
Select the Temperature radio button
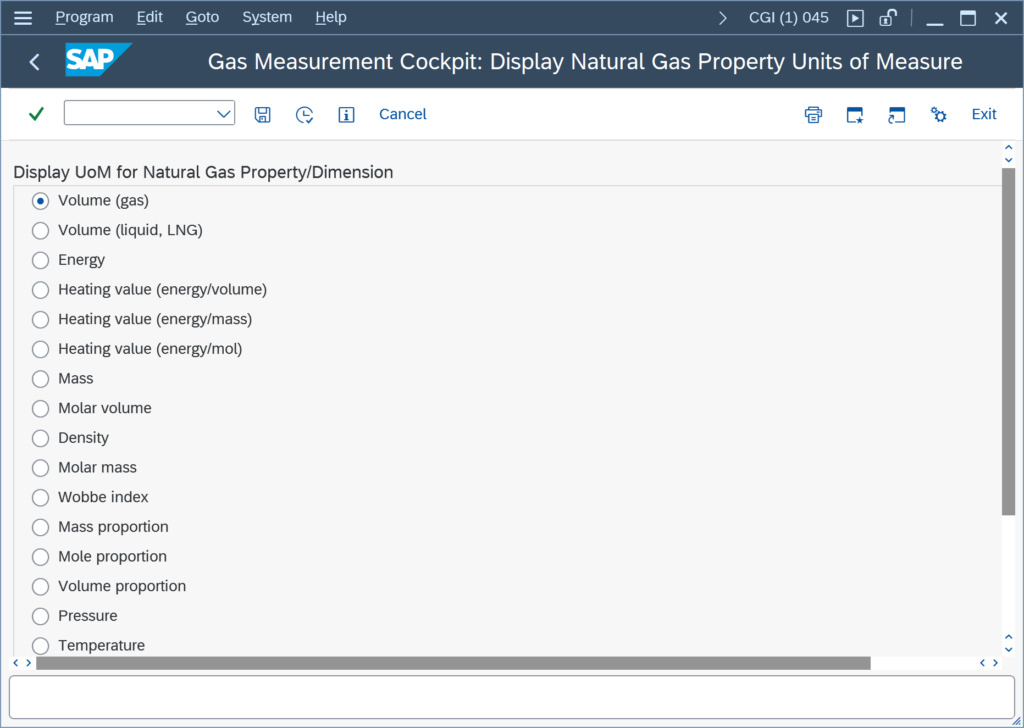pyautogui.click(x=40, y=646)
